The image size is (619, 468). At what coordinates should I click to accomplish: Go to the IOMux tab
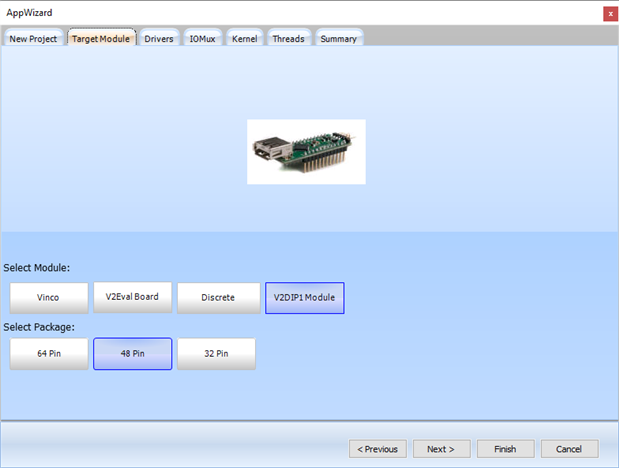point(203,39)
